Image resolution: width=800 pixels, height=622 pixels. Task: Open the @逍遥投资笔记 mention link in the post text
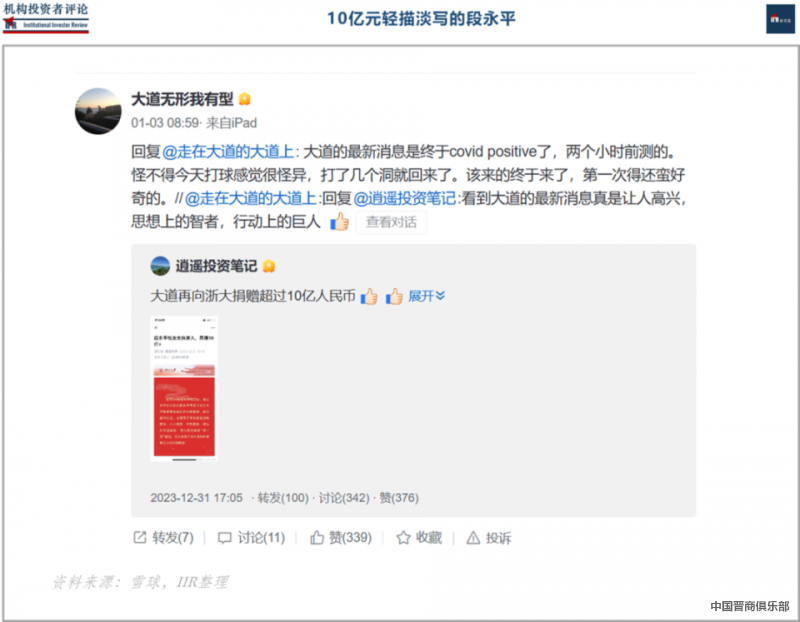click(x=405, y=198)
